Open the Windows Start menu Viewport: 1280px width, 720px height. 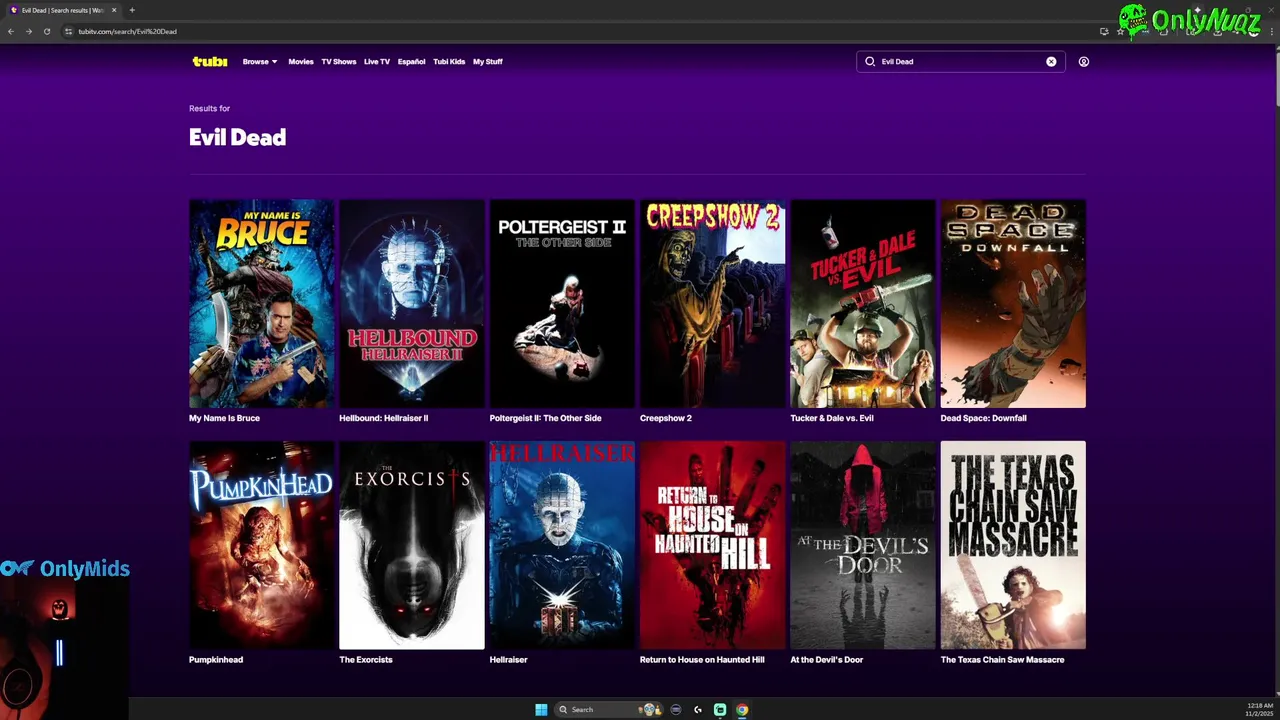(x=541, y=710)
